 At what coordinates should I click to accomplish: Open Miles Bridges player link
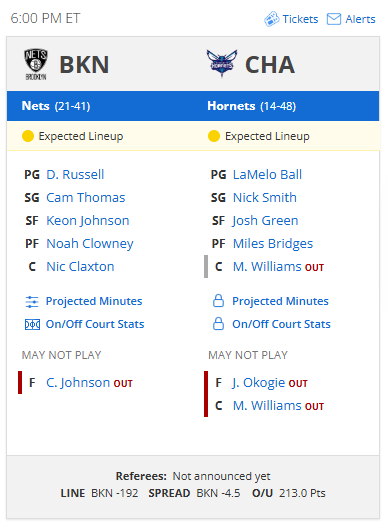coord(273,244)
